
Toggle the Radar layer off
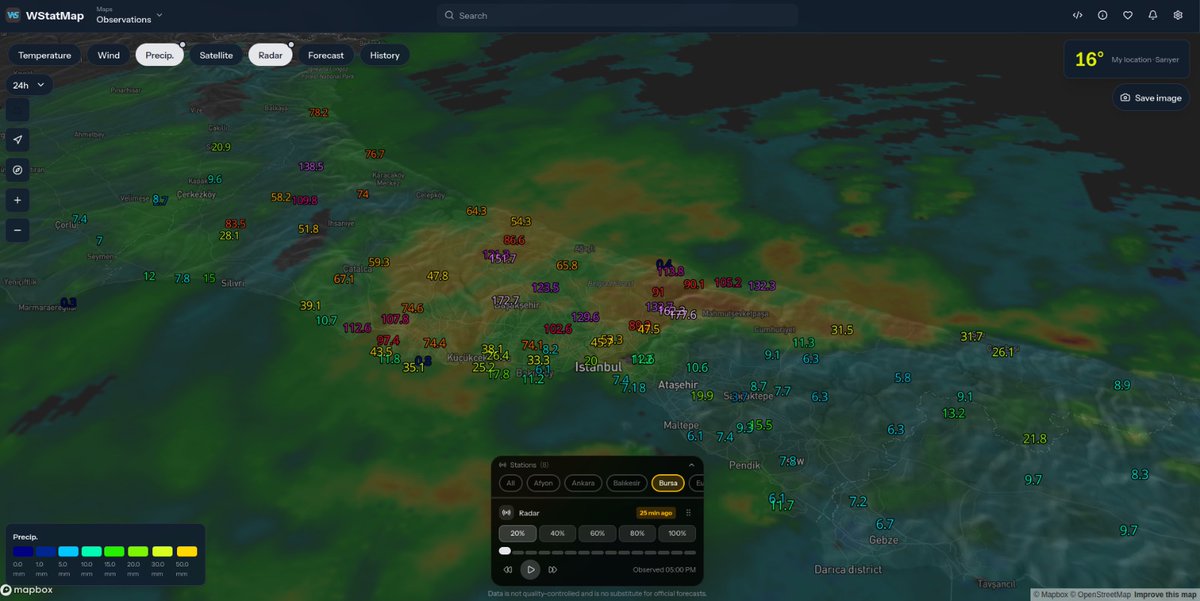point(270,55)
